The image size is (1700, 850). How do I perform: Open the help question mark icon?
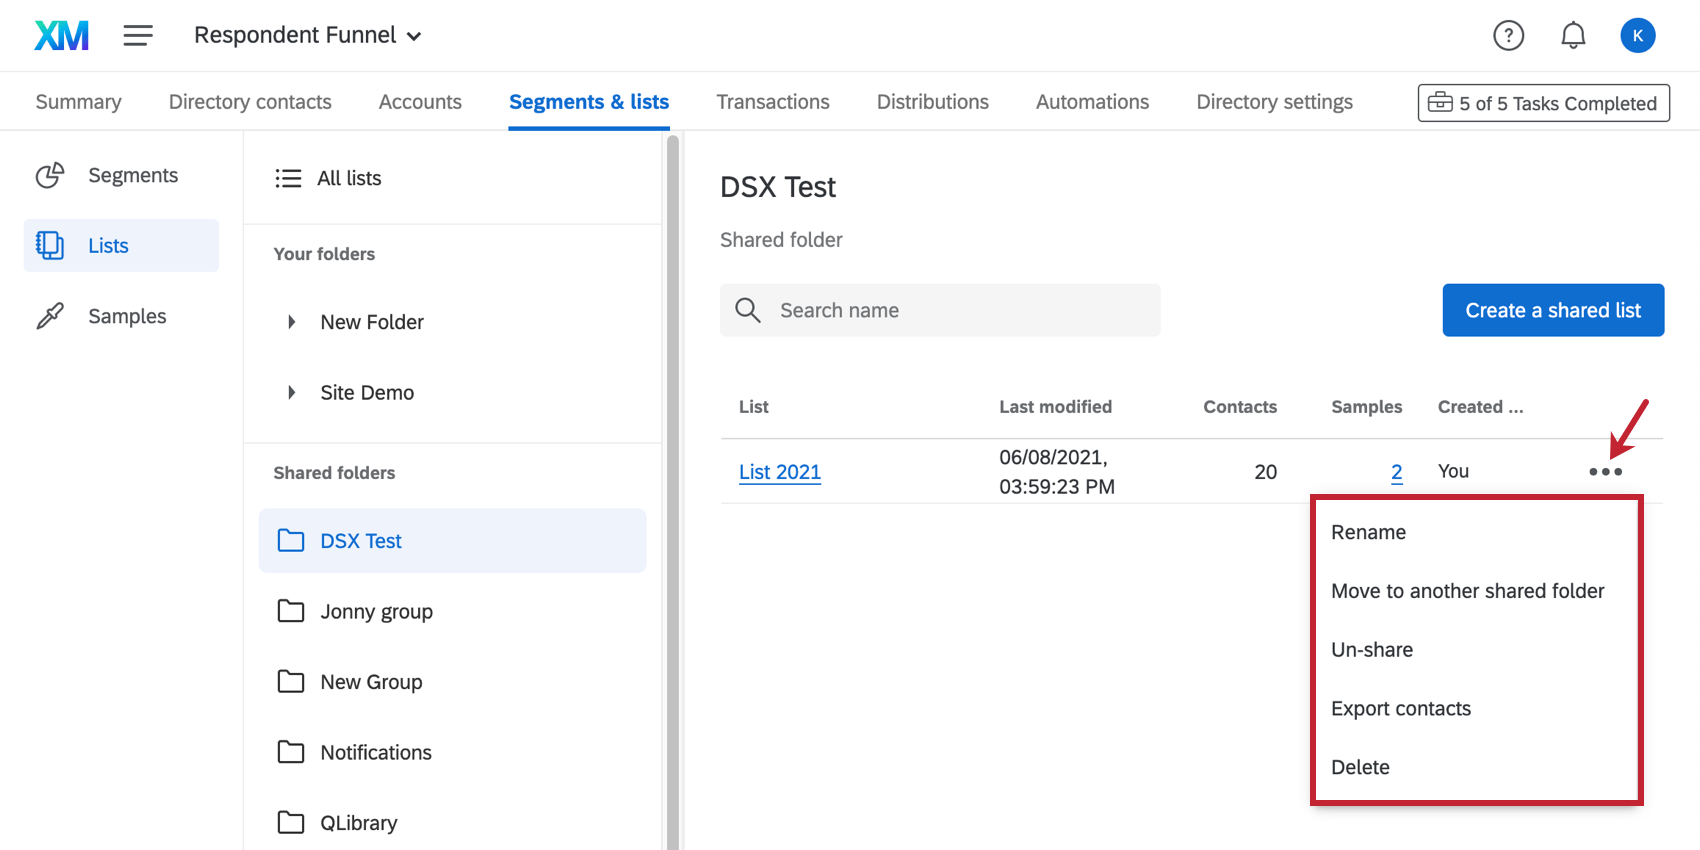1508,36
